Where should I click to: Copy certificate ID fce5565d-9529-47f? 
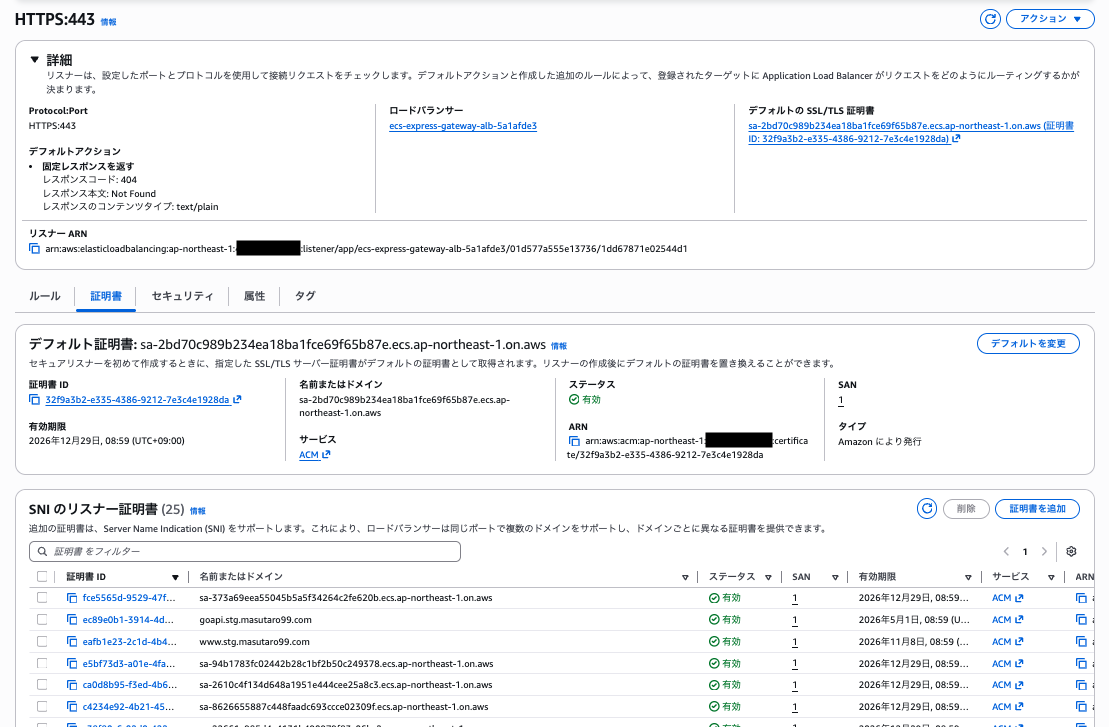(71, 598)
